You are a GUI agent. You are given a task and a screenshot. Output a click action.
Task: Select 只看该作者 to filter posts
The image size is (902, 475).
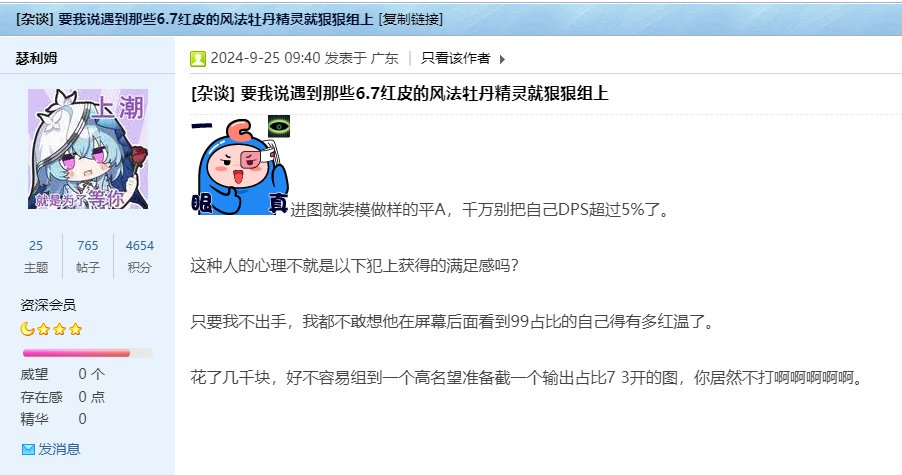click(456, 58)
